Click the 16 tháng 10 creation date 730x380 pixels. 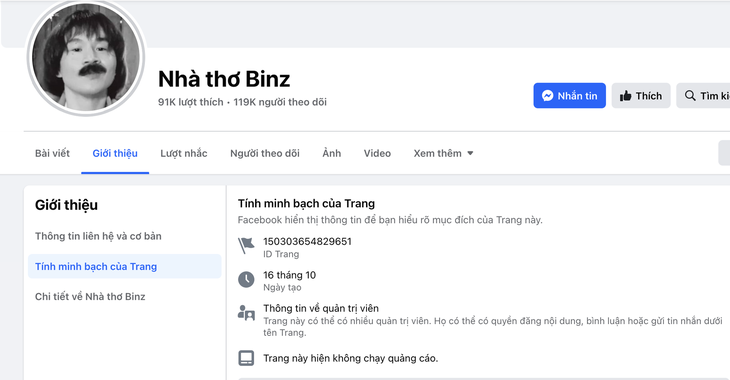[290, 275]
